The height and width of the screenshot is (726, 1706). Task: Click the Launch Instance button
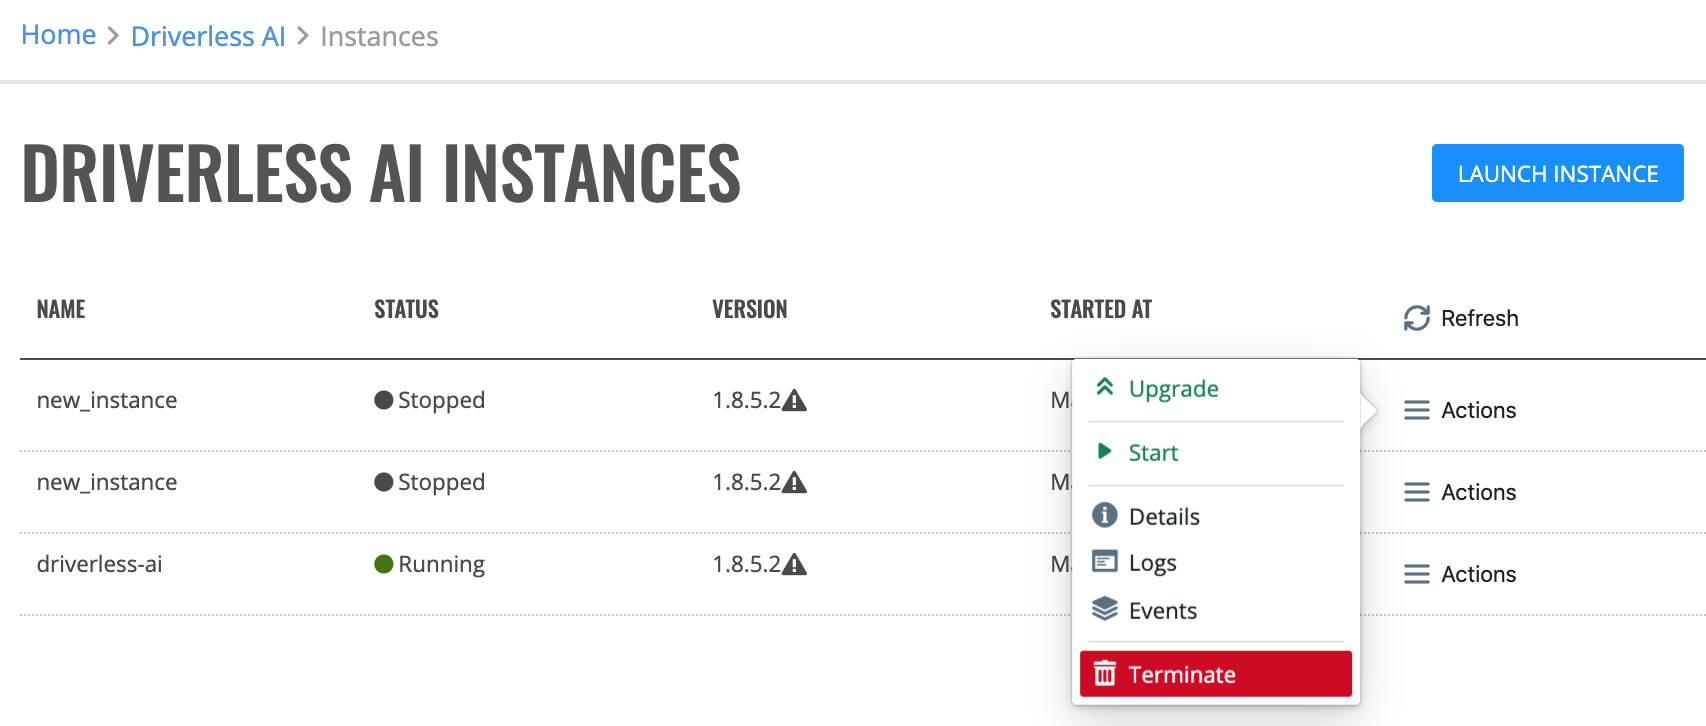click(1557, 173)
